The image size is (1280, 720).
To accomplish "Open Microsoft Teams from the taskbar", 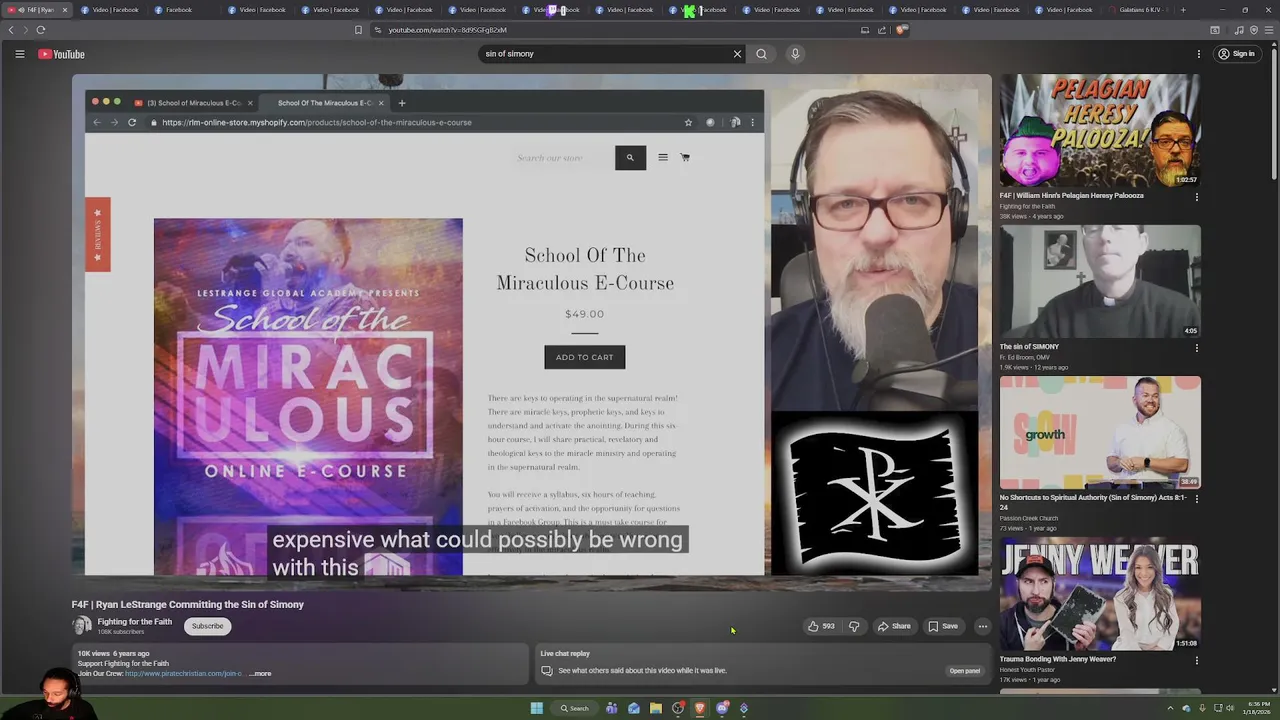I will pyautogui.click(x=611, y=708).
